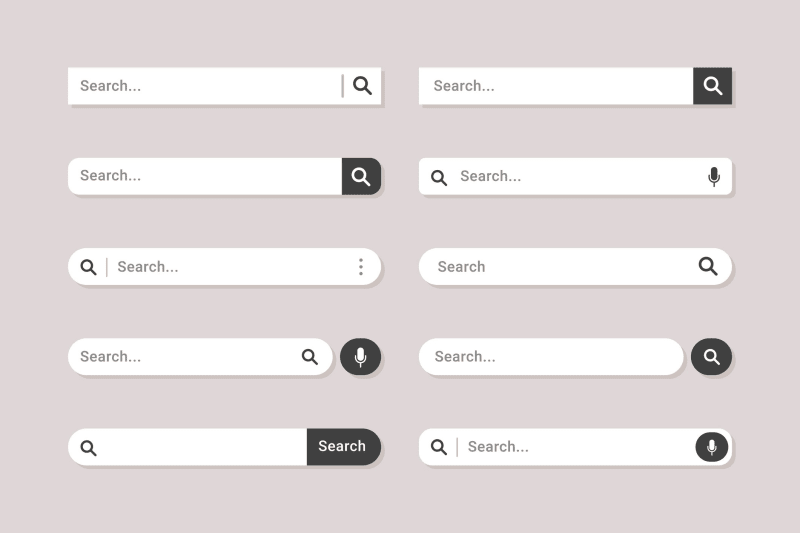Viewport: 800px width, 533px height.
Task: Click the magnifier icon in the bar with the Search text button
Action: [x=88, y=448]
